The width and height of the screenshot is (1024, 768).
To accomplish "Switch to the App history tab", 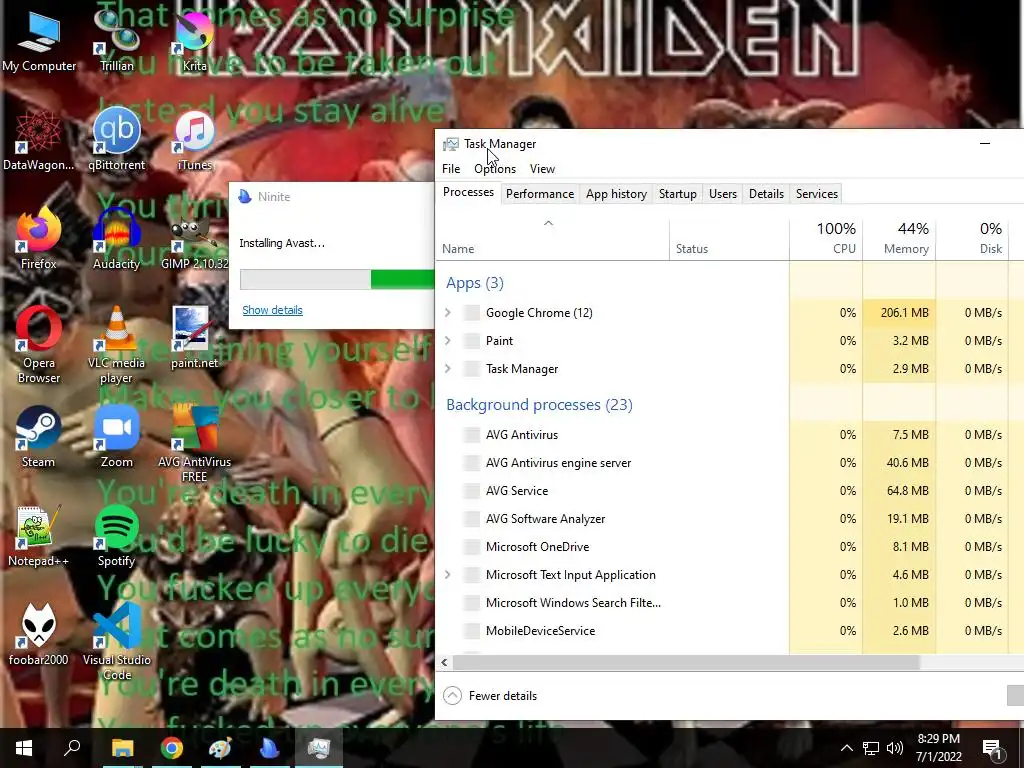I will coord(616,194).
